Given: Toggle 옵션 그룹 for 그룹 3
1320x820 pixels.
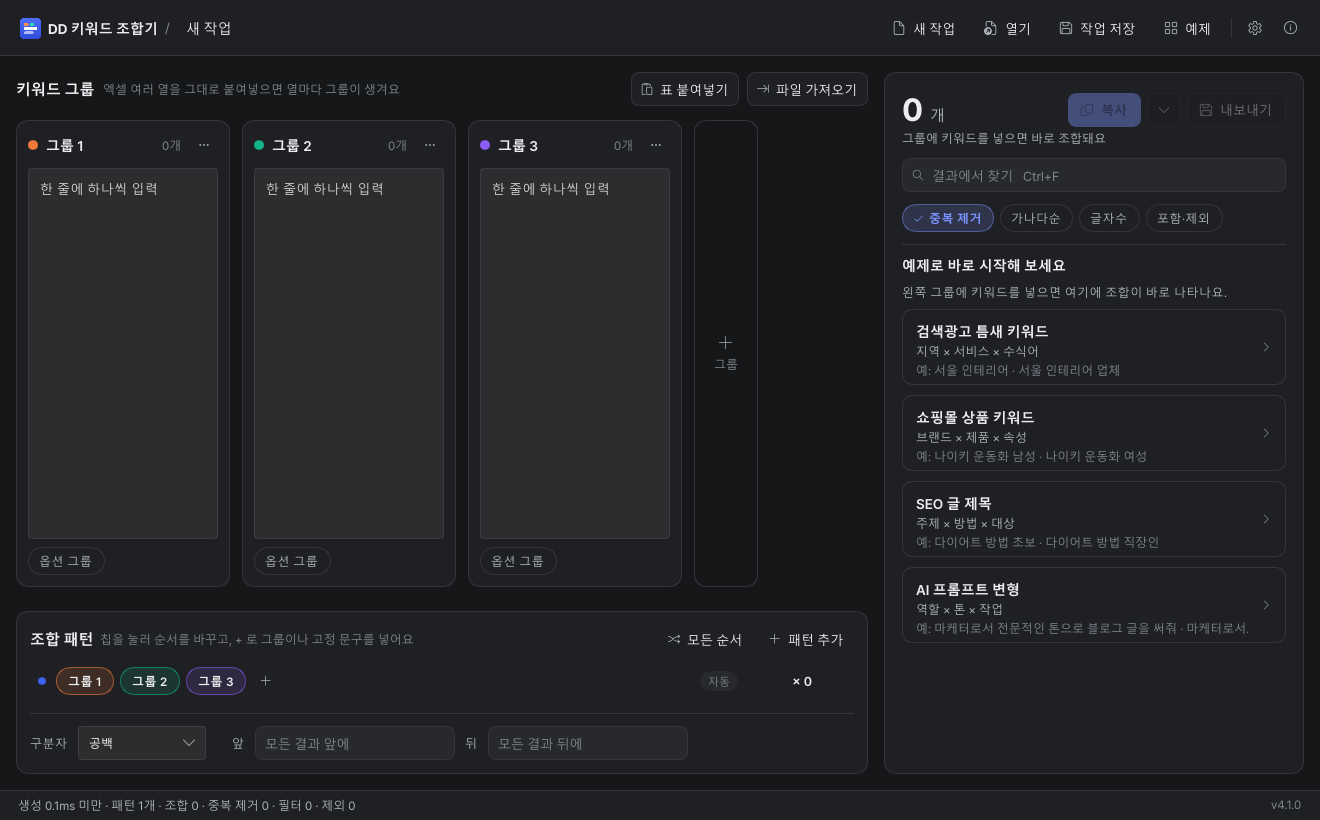Looking at the screenshot, I should coord(518,561).
